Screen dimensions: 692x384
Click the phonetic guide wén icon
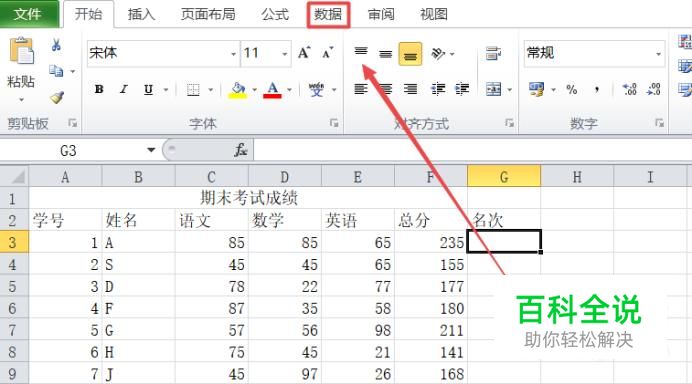(x=316, y=90)
